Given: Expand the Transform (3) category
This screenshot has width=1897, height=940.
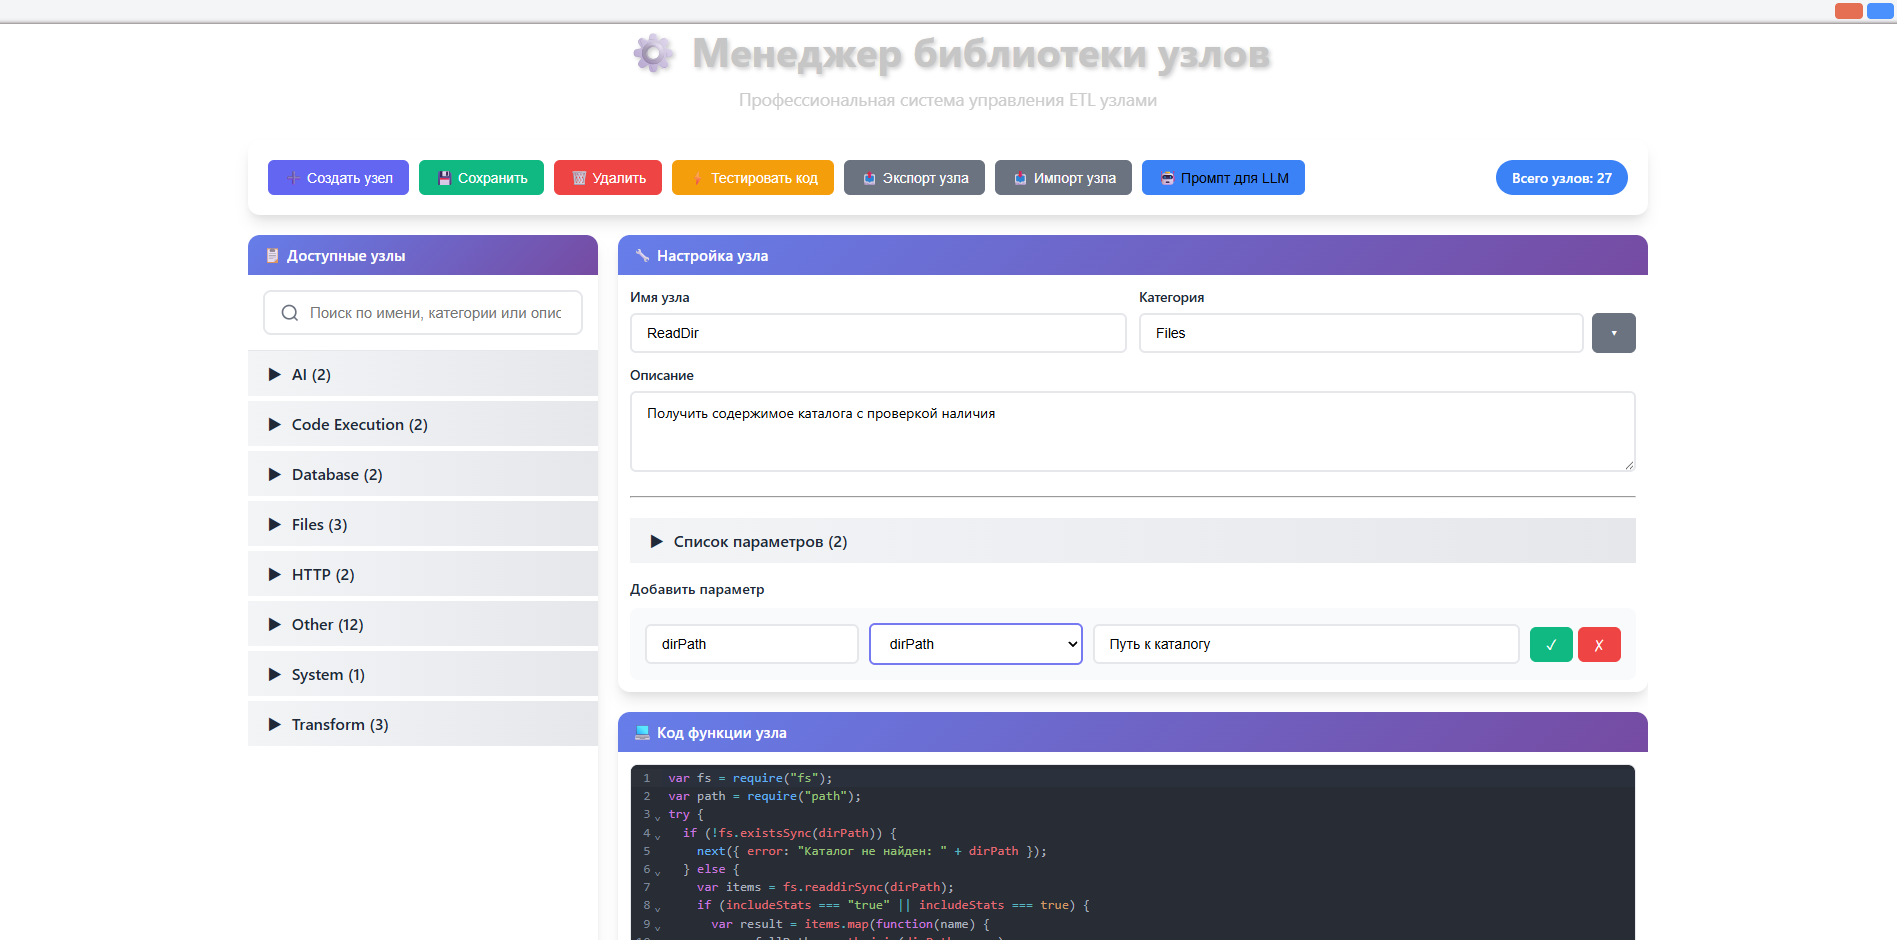Looking at the screenshot, I should [423, 724].
